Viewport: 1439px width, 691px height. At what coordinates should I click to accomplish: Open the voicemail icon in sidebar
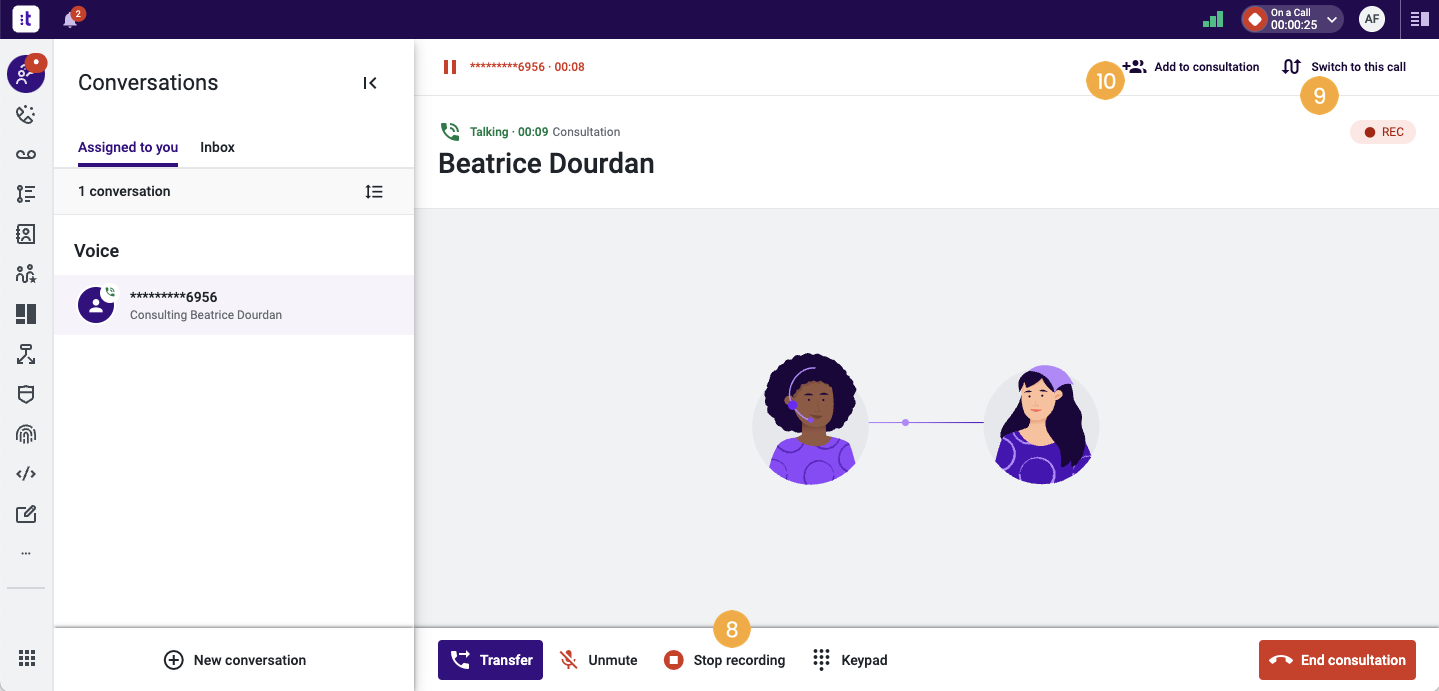coord(26,154)
